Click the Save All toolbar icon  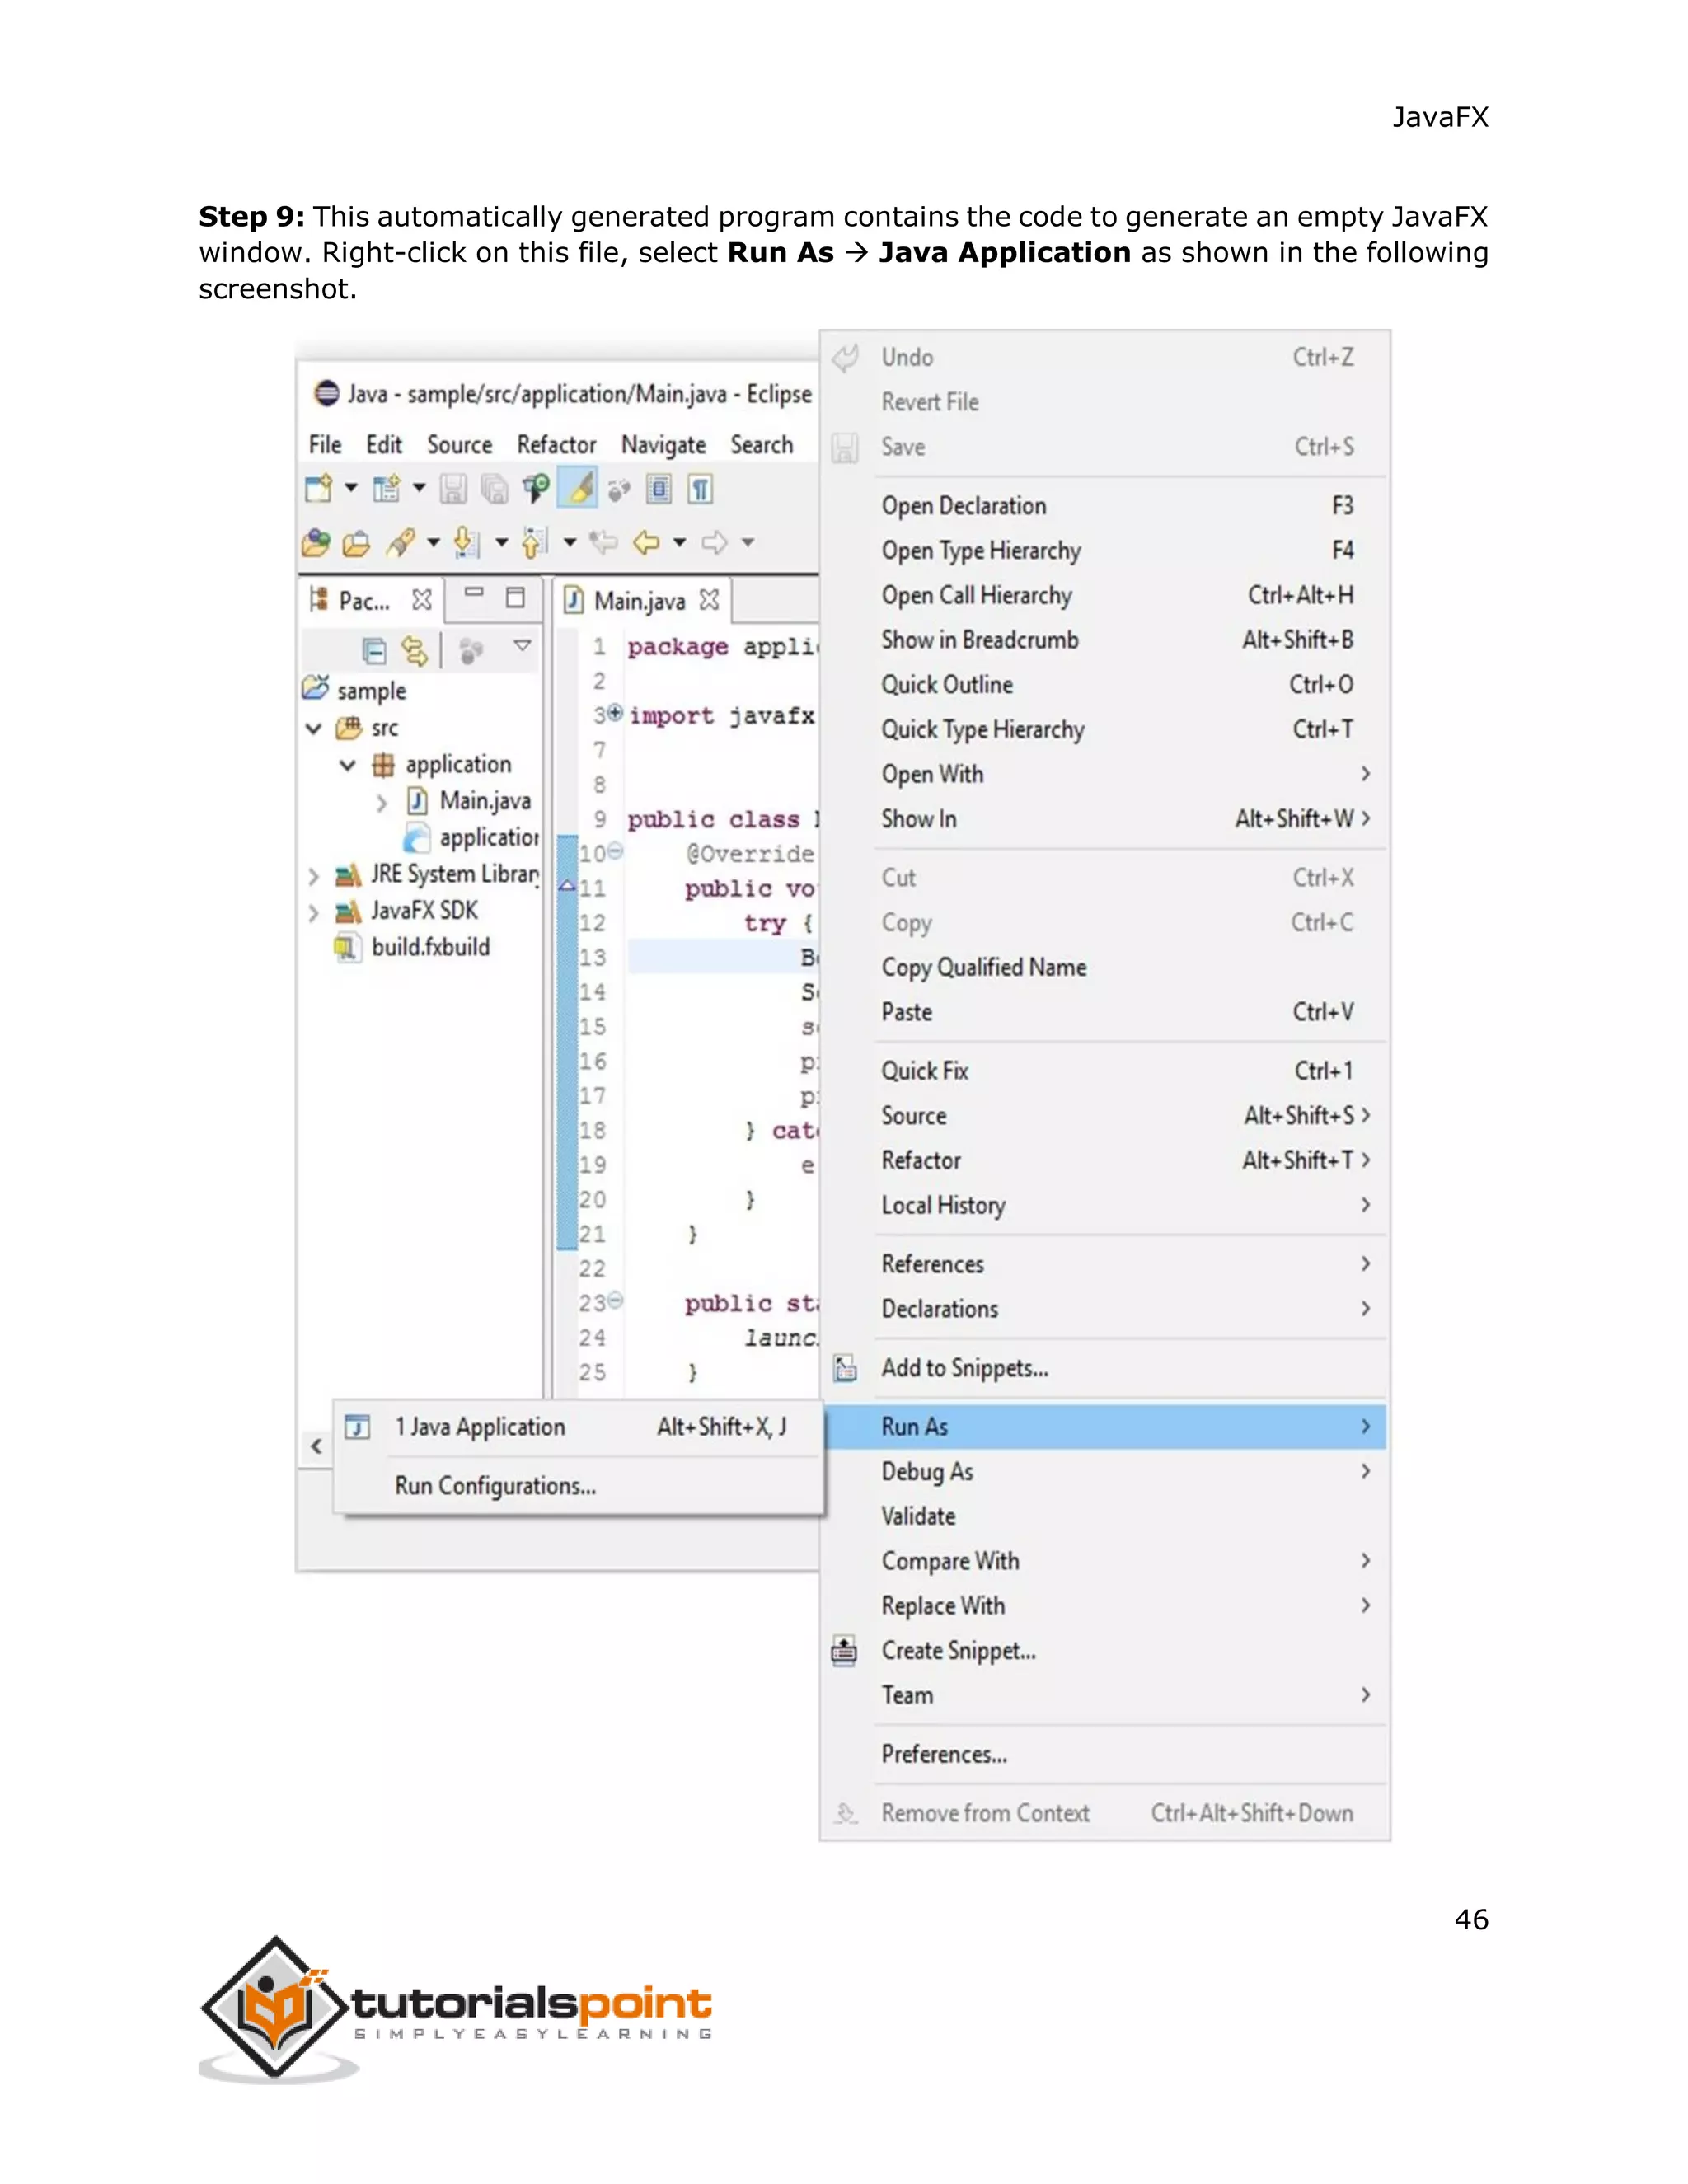(494, 489)
